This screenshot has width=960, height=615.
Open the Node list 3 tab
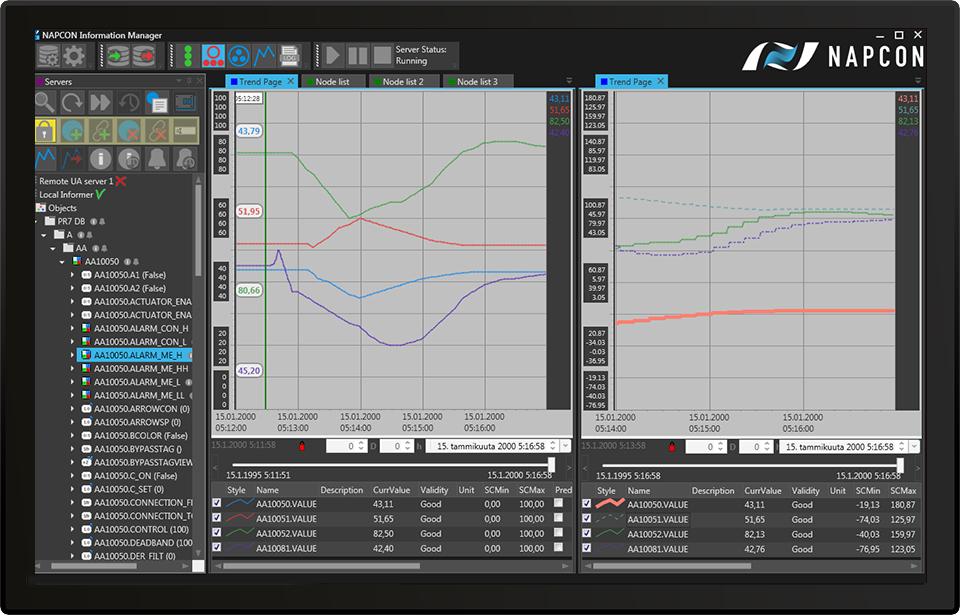click(x=476, y=81)
